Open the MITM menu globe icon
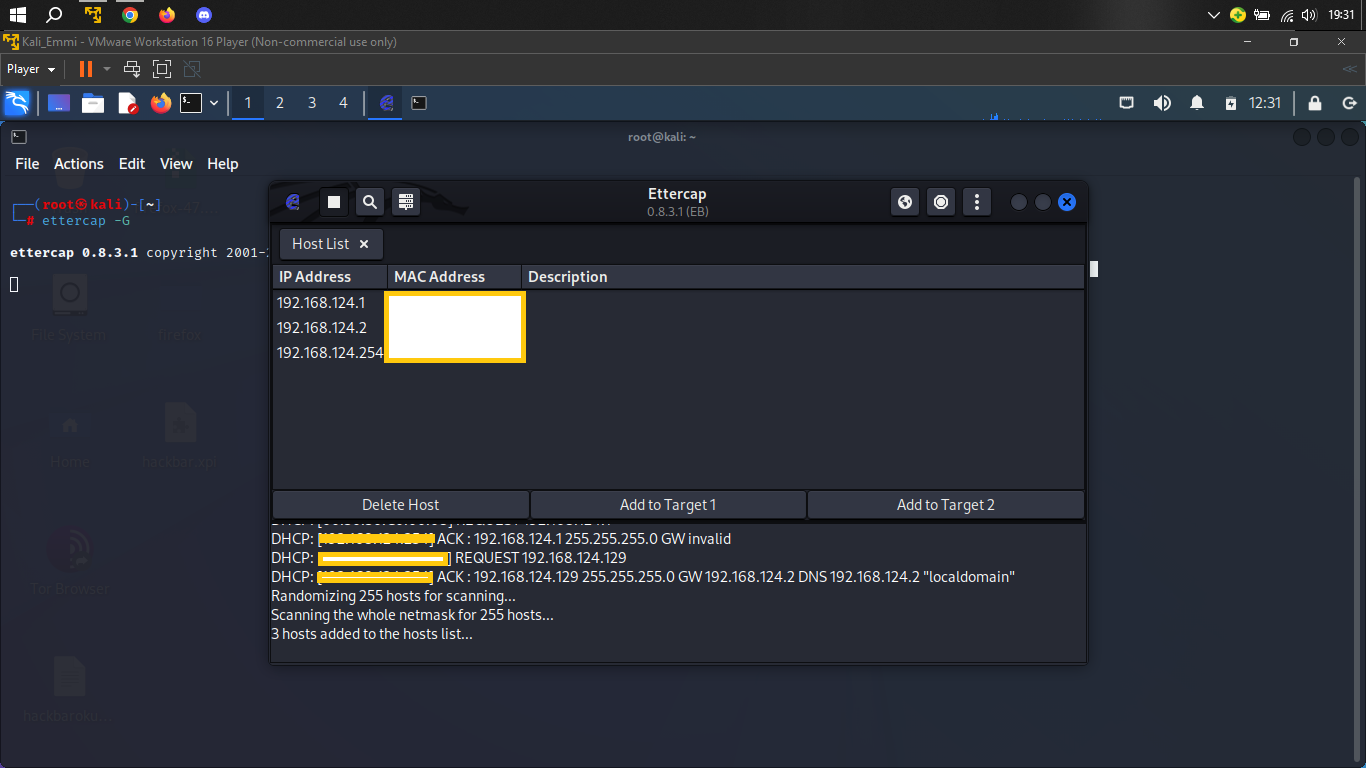This screenshot has height=768, width=1366. 905,202
